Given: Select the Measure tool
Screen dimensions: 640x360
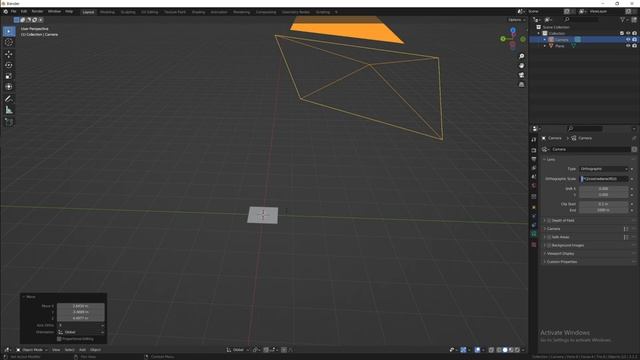Looking at the screenshot, I should pyautogui.click(x=9, y=110).
